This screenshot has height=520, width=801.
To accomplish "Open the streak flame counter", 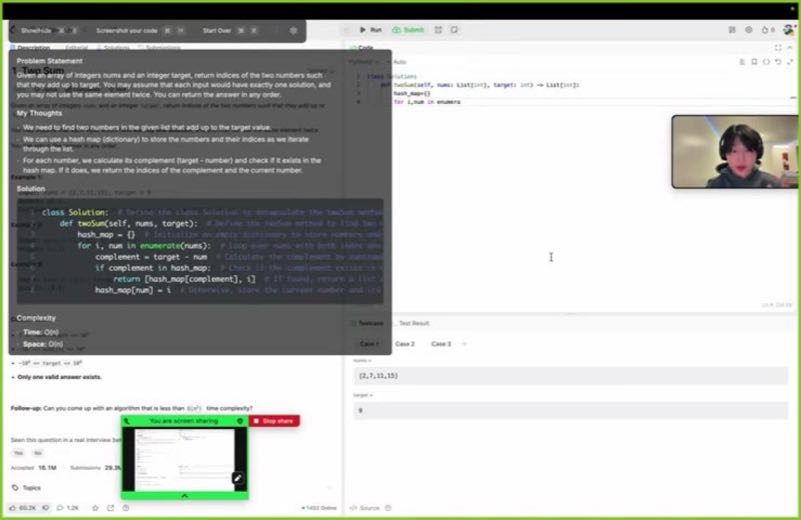I will click(768, 30).
